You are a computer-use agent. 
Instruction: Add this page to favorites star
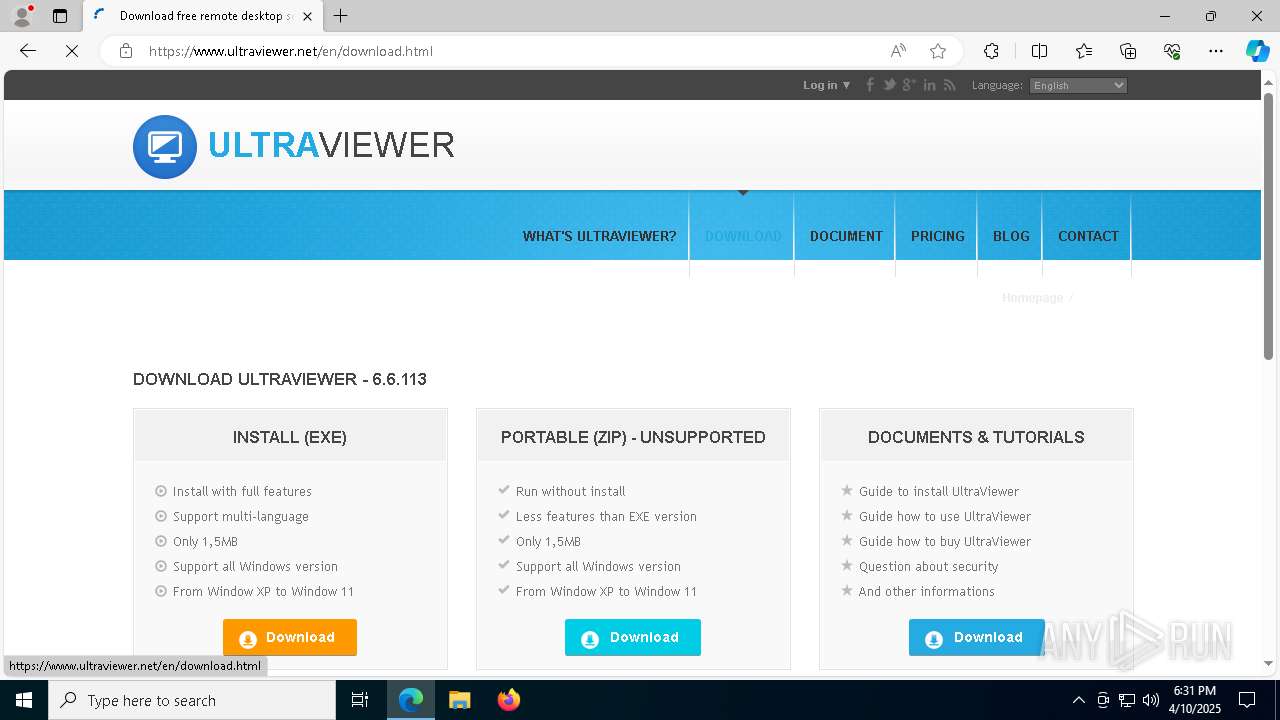click(938, 51)
